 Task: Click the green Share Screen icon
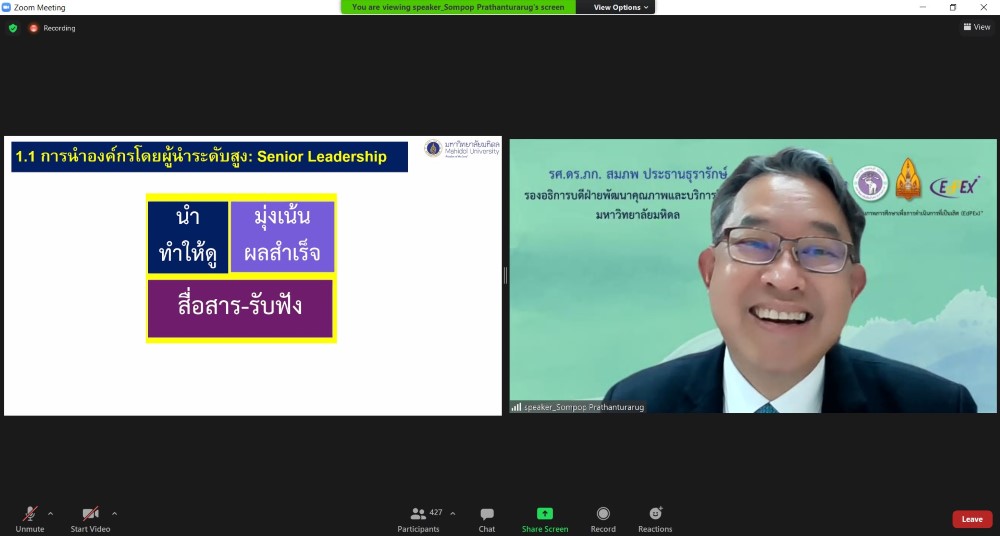[545, 513]
